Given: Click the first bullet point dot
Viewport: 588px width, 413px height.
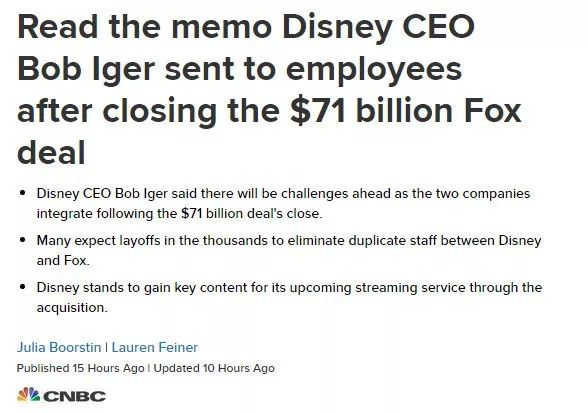Looking at the screenshot, I should pos(23,193).
